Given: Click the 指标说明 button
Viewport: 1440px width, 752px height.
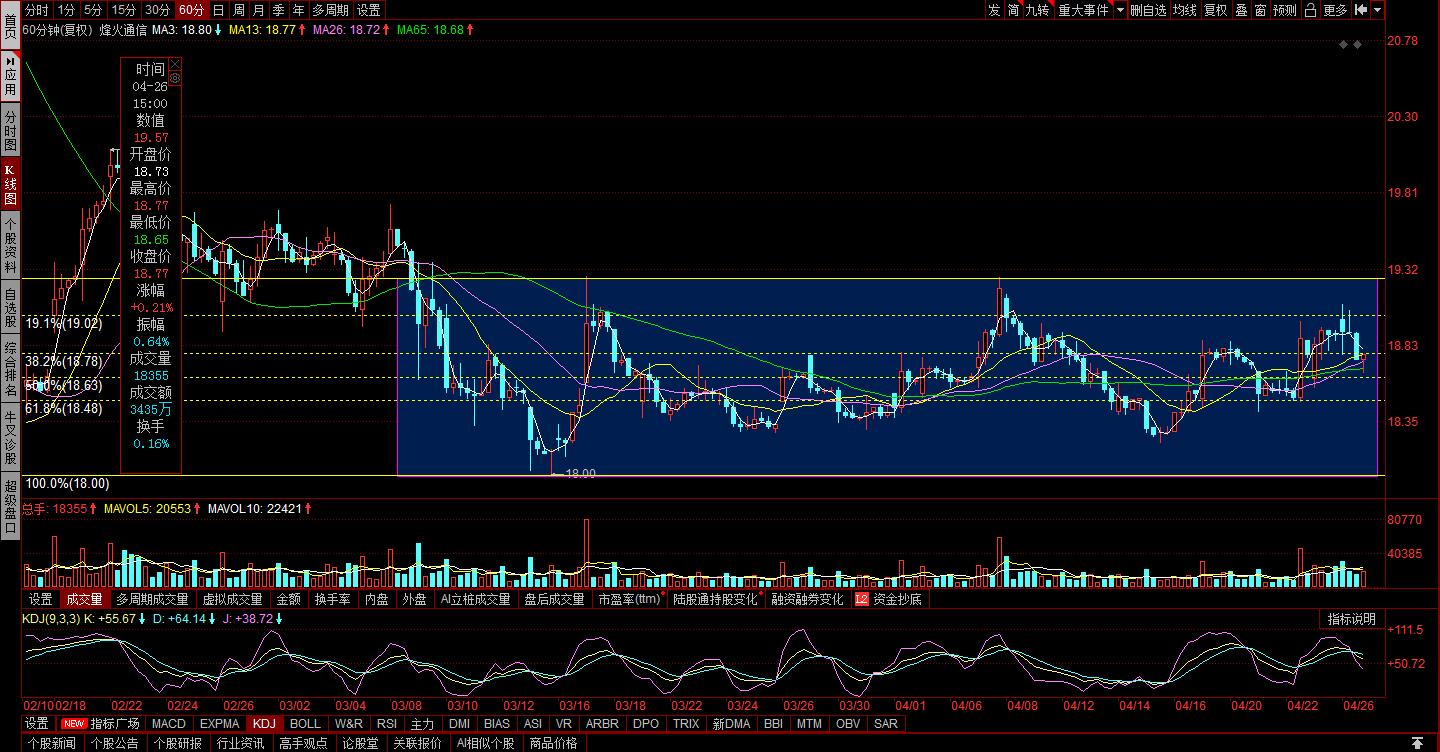Looking at the screenshot, I should (x=1351, y=619).
